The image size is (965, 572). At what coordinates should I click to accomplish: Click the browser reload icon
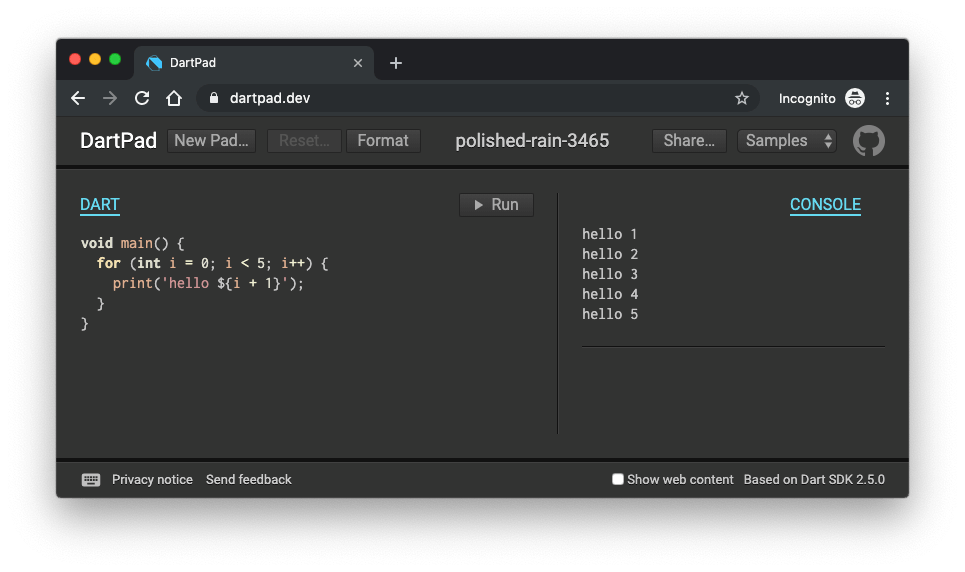click(142, 98)
